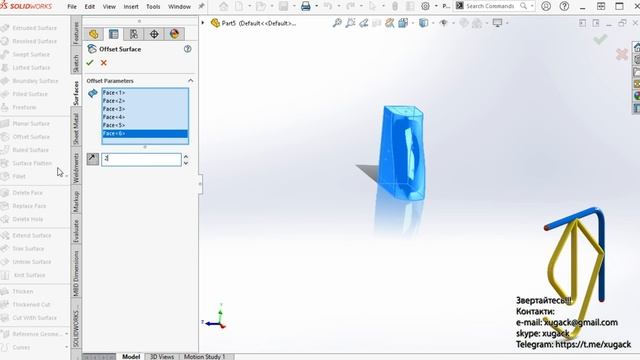
Task: Cancel with the viewport corner red X
Action: [x=622, y=54]
